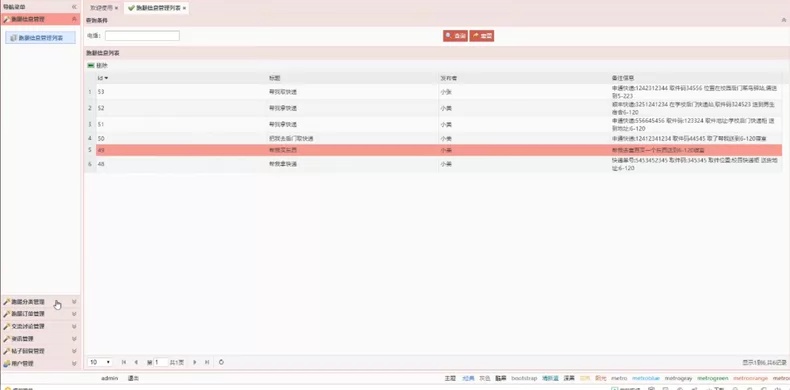The width and height of the screenshot is (790, 390).
Task: Click the red search query button
Action: [455, 36]
